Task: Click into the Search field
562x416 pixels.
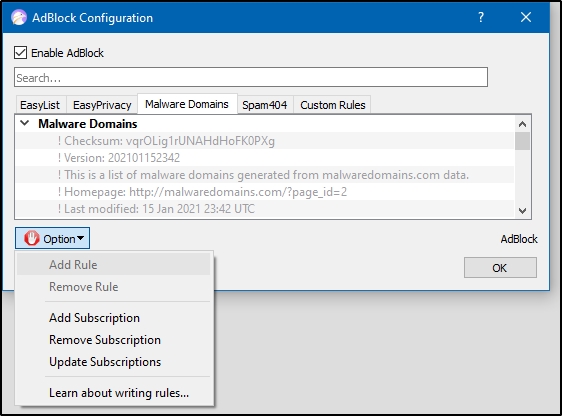Action: tap(251, 77)
